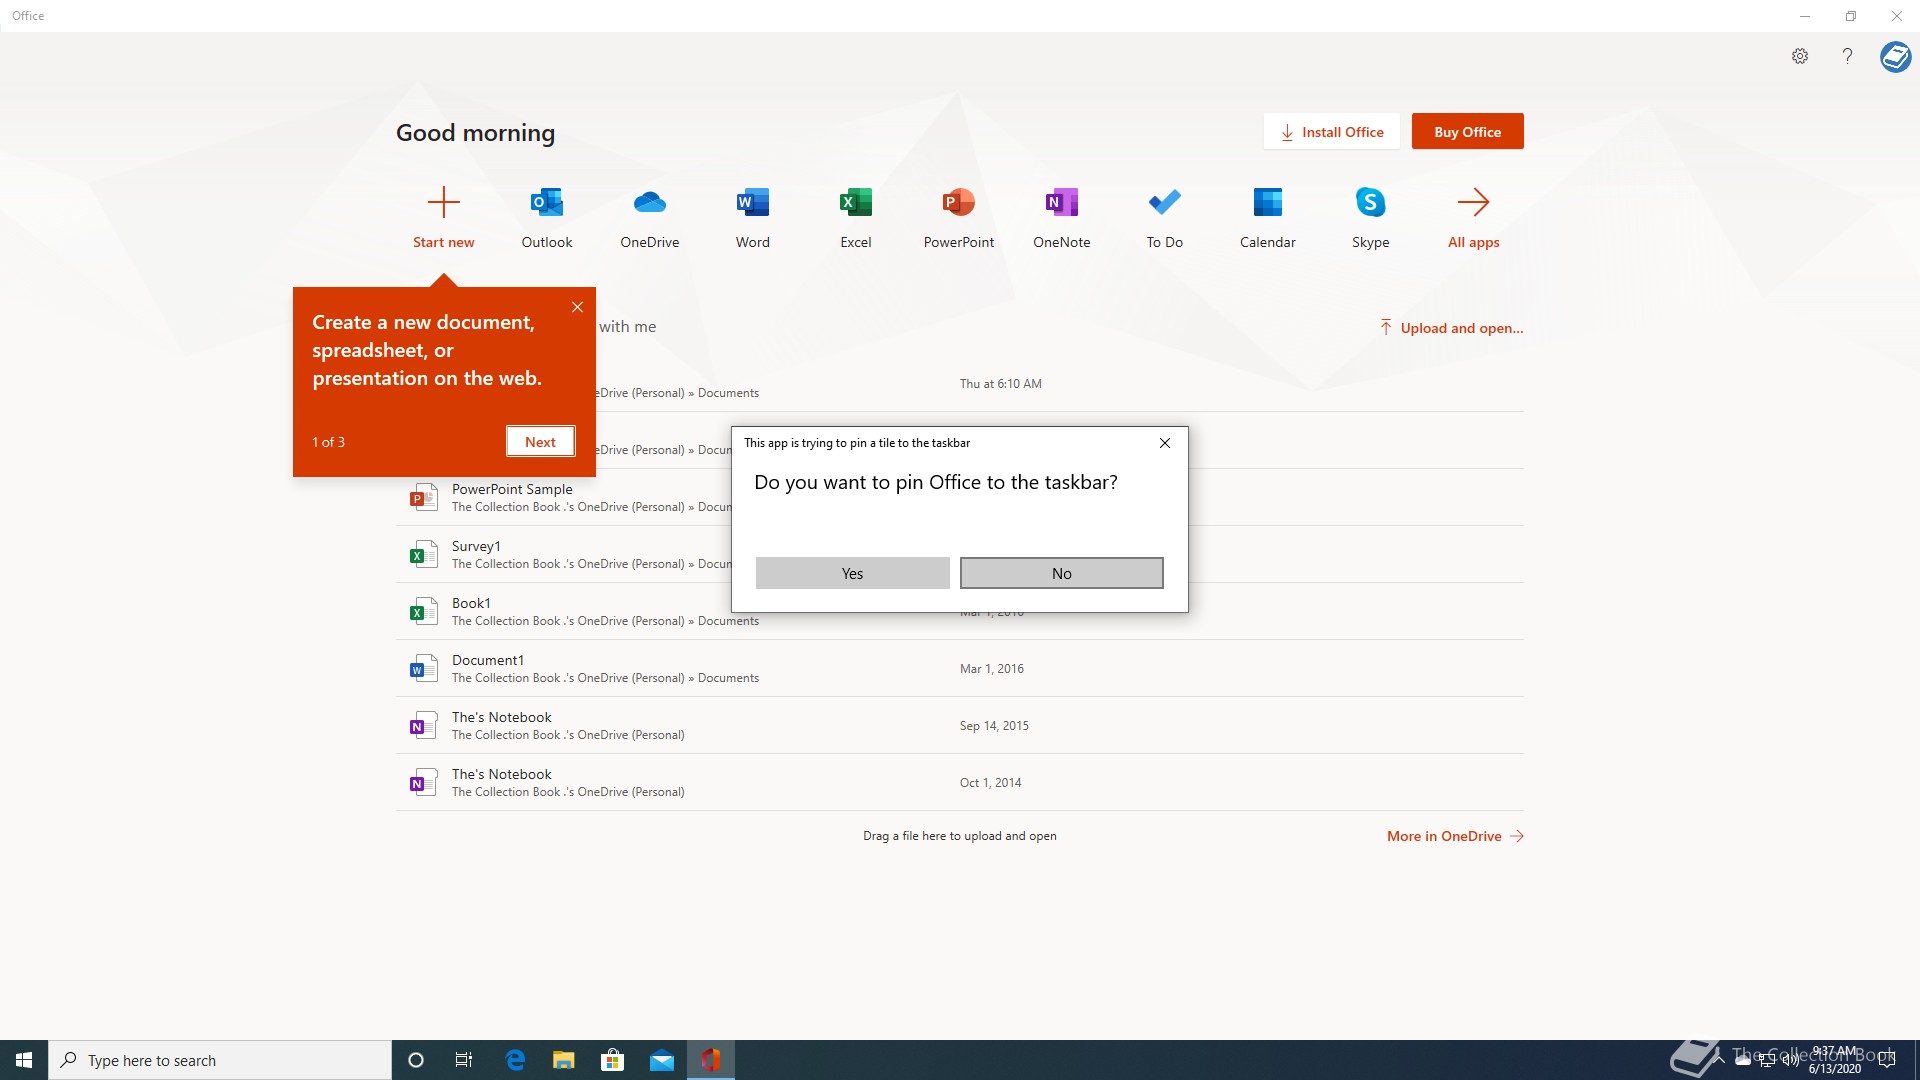Open the Word app icon
The height and width of the screenshot is (1080, 1920).
point(753,203)
